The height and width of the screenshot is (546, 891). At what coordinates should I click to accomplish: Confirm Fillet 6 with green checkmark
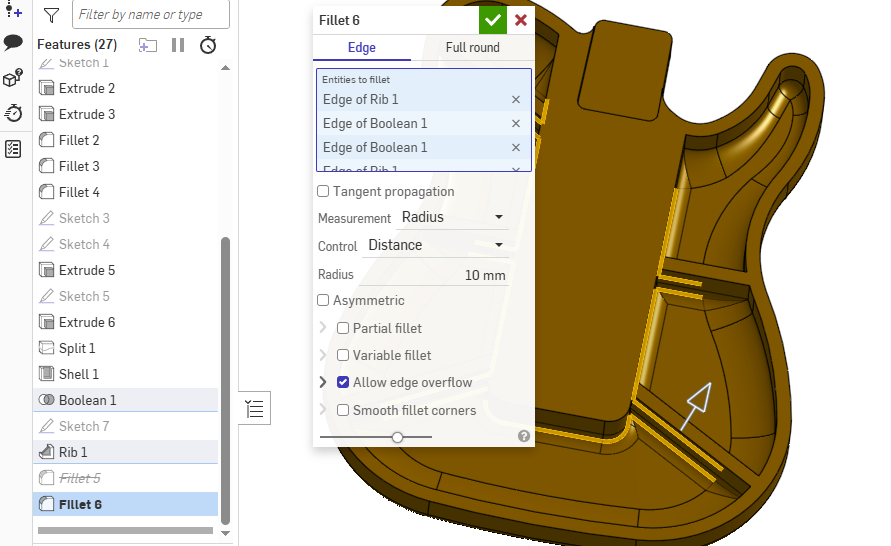coord(493,20)
